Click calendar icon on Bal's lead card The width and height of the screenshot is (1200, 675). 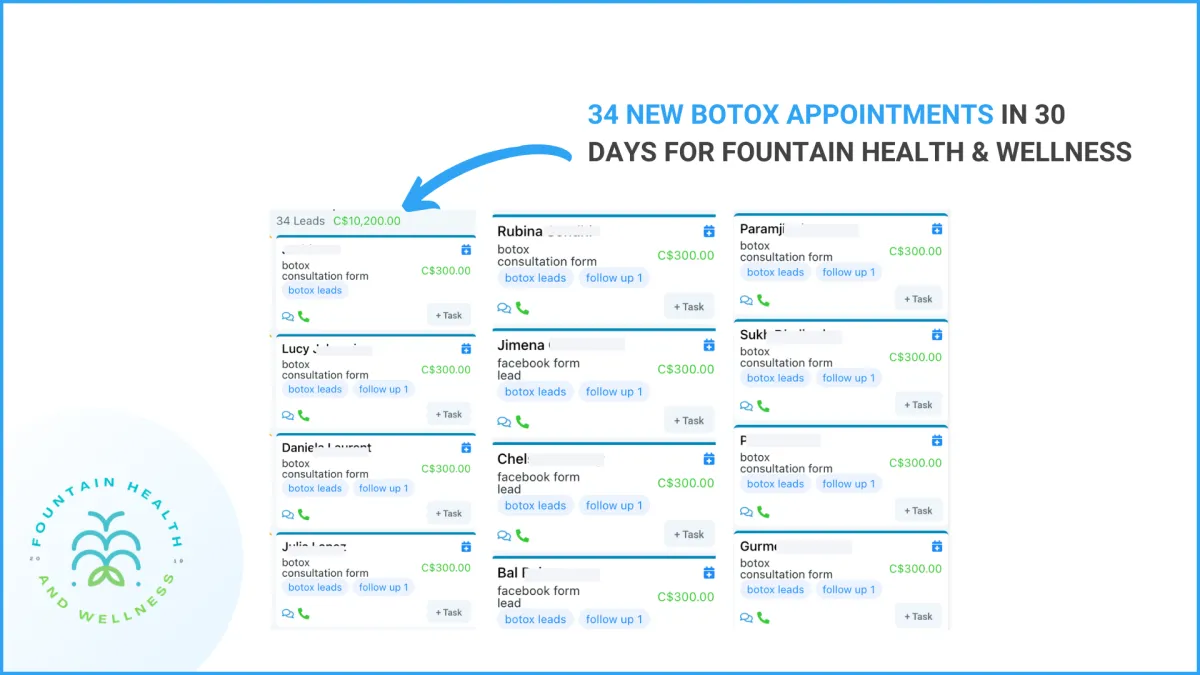pyautogui.click(x=709, y=573)
